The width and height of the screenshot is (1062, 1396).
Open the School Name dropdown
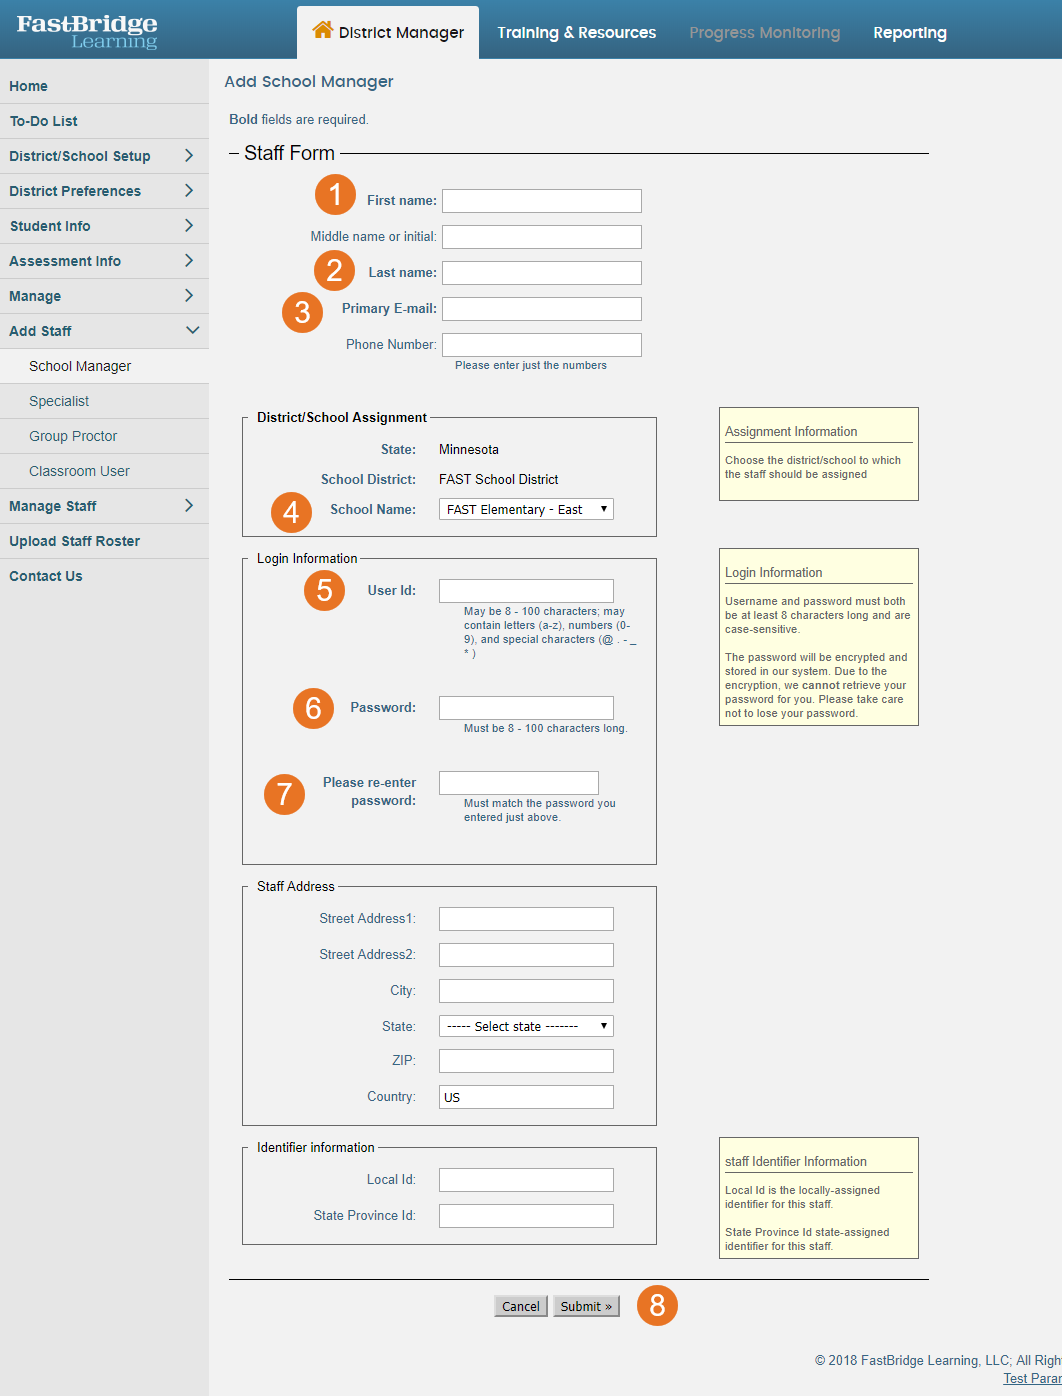[x=526, y=509]
